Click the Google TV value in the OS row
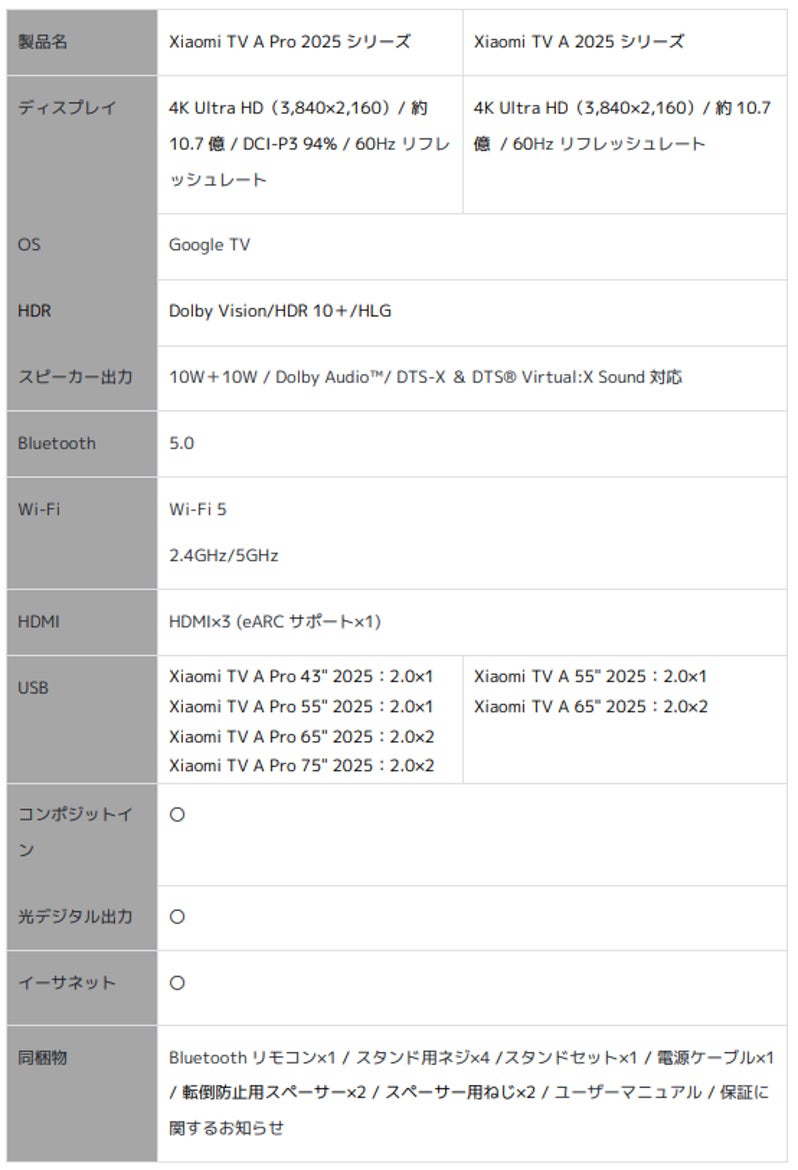798x1170 pixels. (x=210, y=245)
